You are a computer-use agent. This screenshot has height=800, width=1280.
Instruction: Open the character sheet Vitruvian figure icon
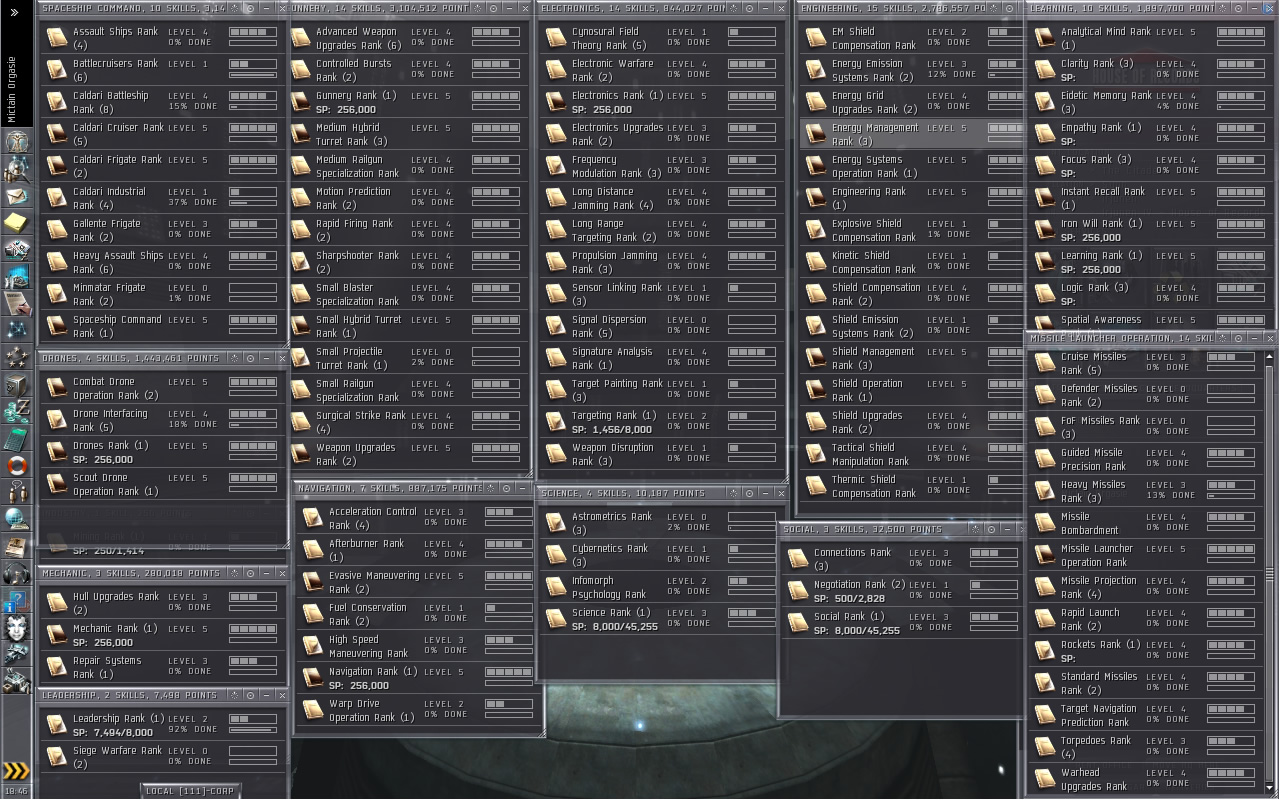(x=16, y=141)
